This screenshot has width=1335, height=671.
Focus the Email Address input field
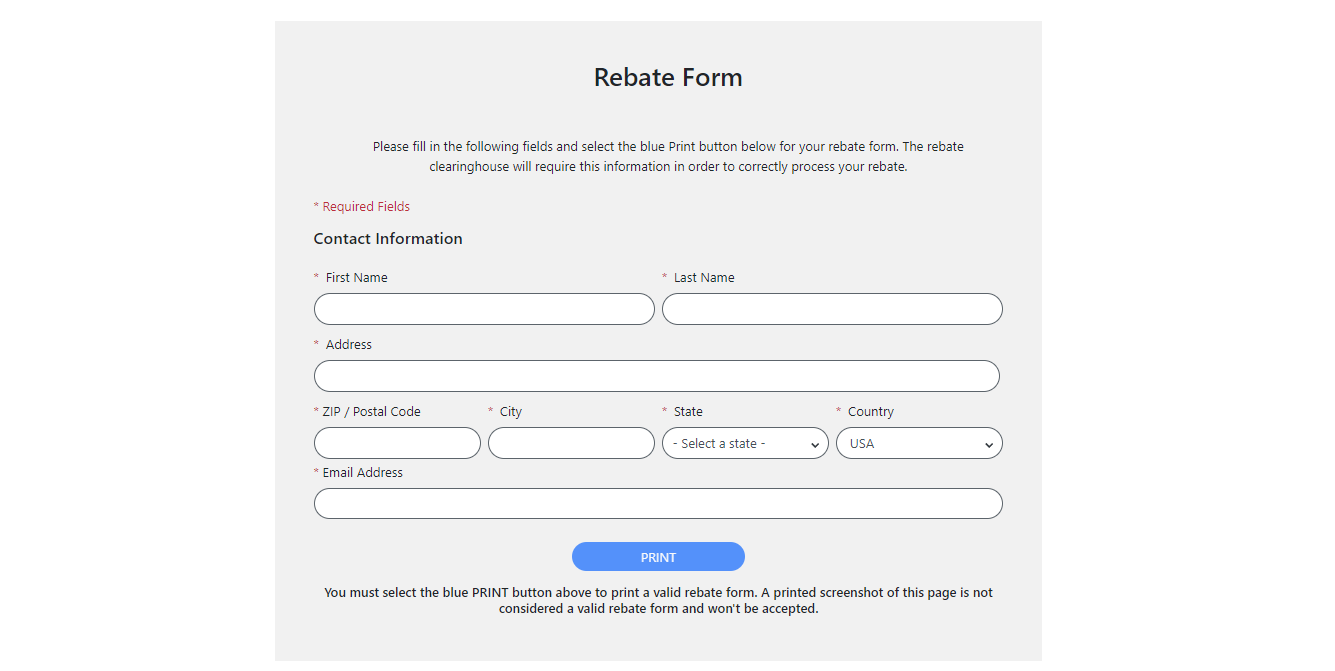pyautogui.click(x=658, y=504)
